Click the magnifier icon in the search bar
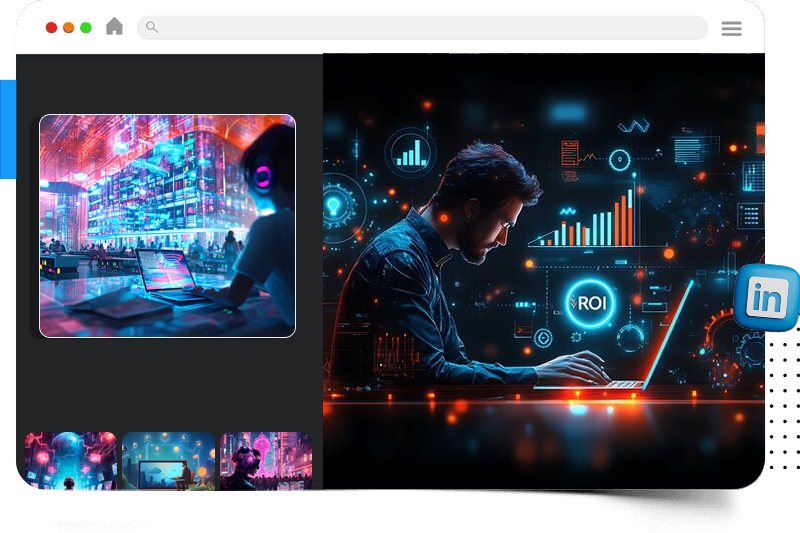 pyautogui.click(x=152, y=27)
